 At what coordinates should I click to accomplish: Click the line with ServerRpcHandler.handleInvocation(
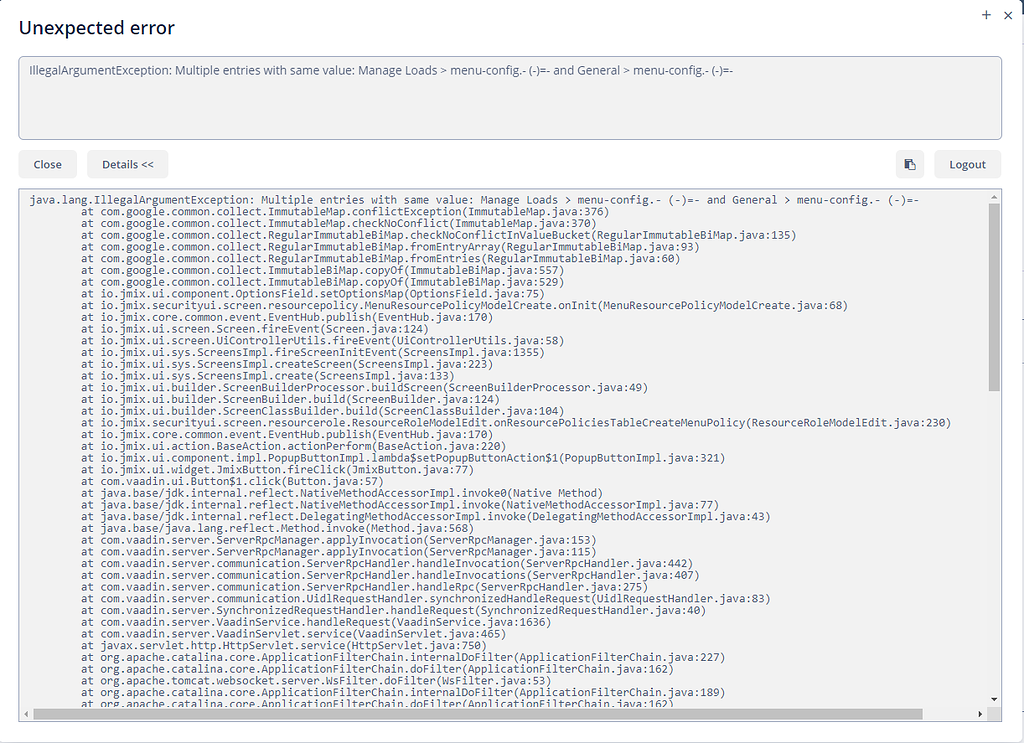point(387,564)
